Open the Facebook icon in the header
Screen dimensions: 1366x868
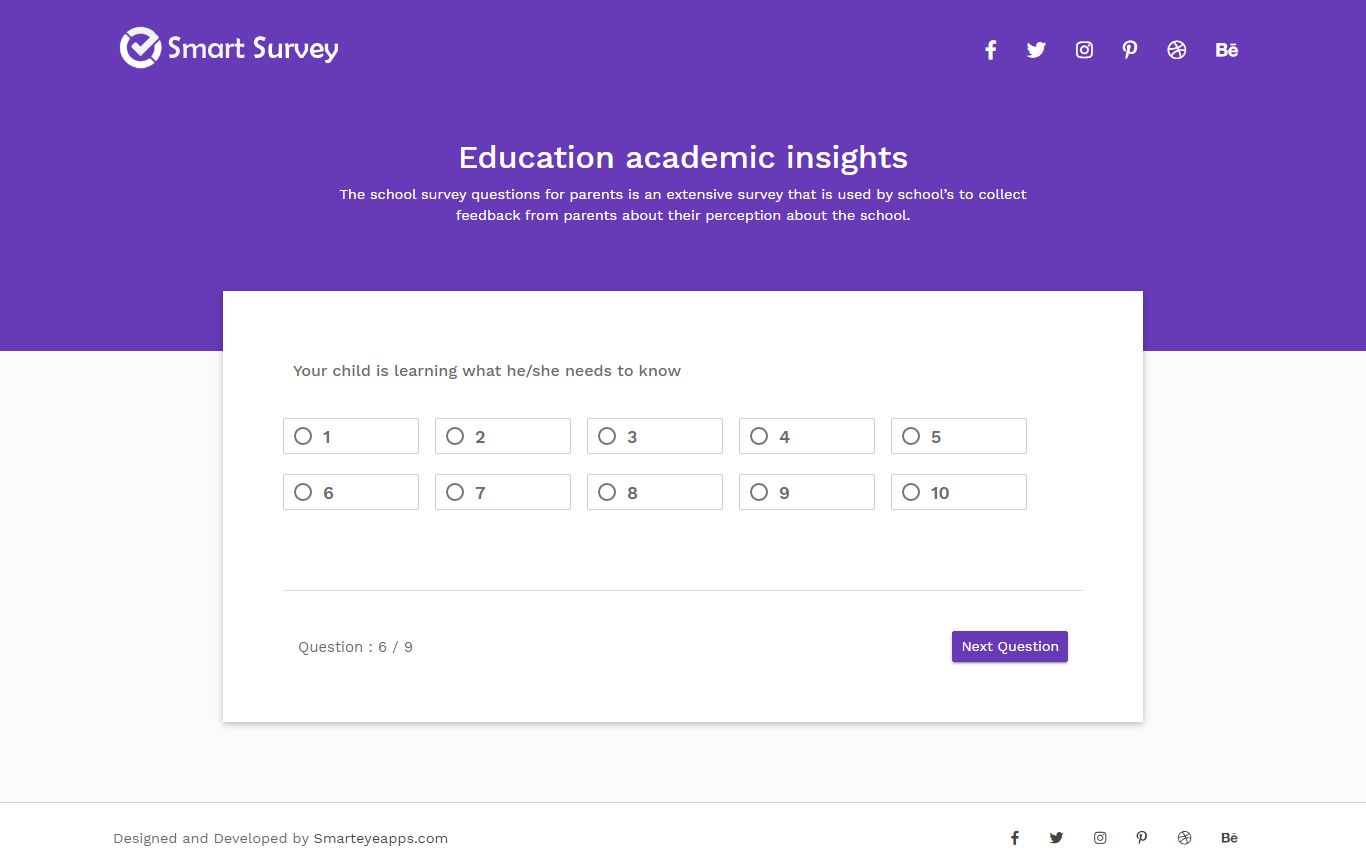tap(990, 50)
